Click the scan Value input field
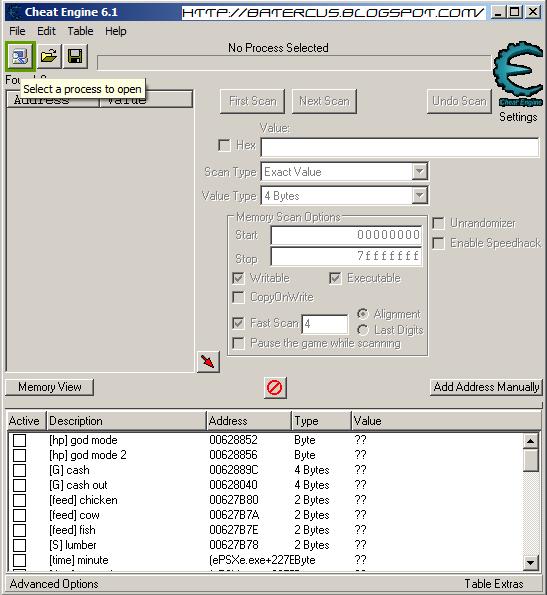This screenshot has width=547, height=595. tap(400, 147)
